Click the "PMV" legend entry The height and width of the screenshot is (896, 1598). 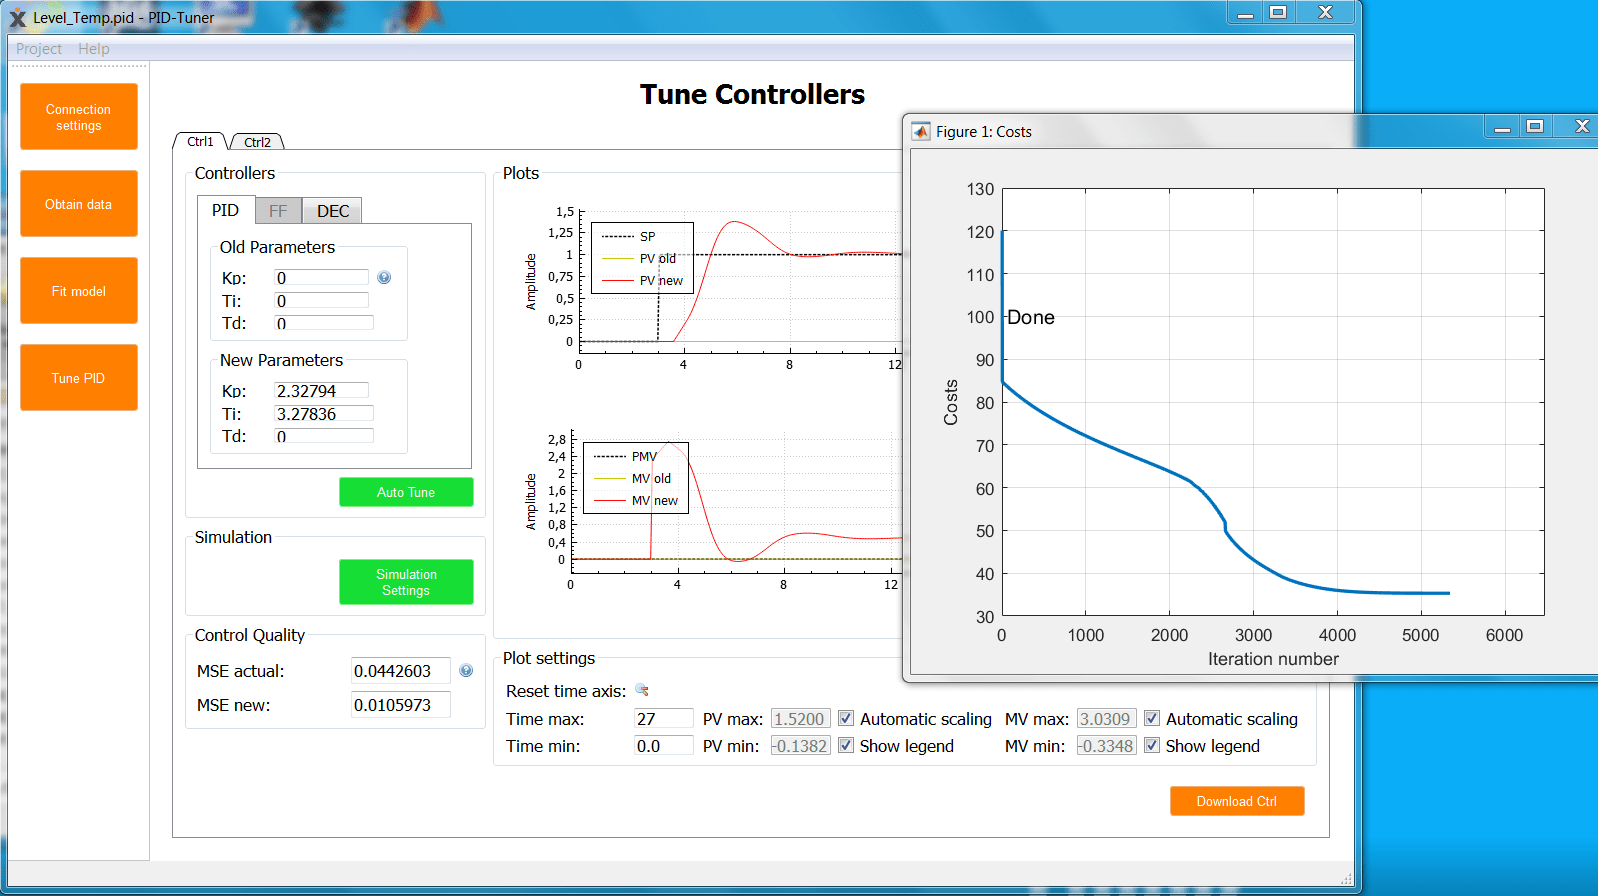pyautogui.click(x=644, y=457)
